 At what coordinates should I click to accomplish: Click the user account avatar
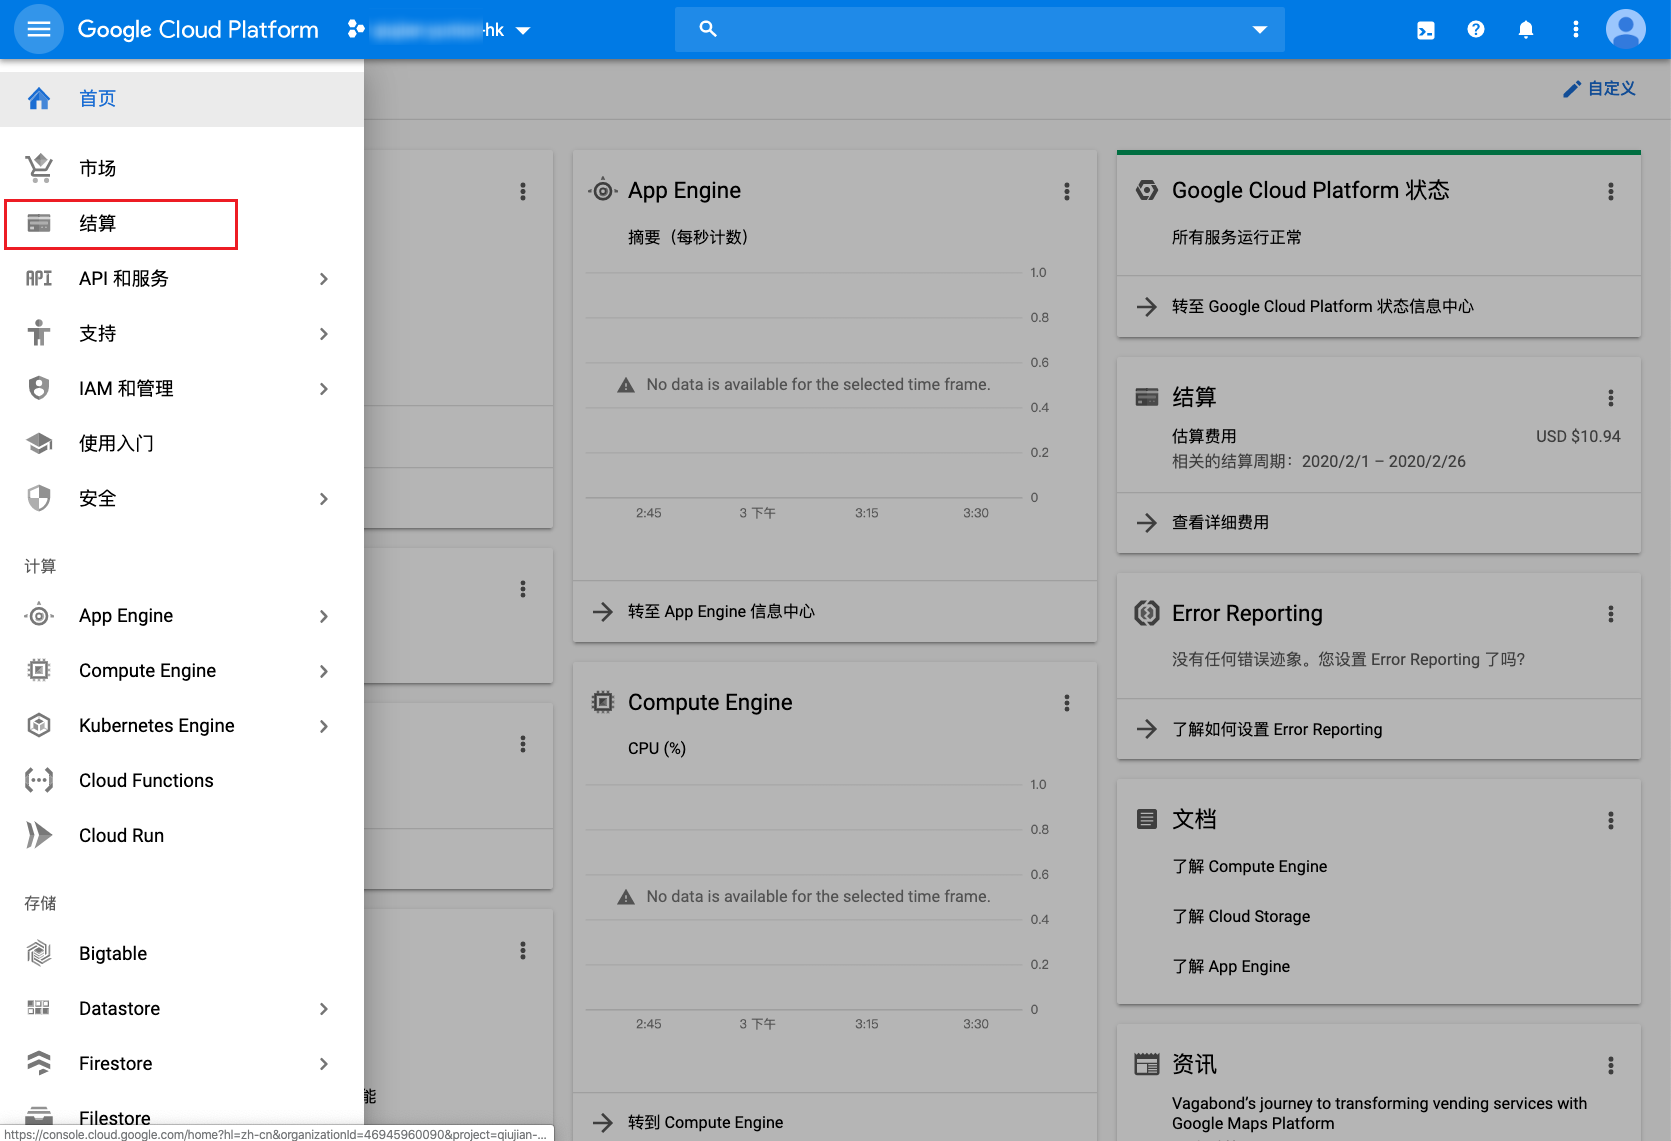1625,30
